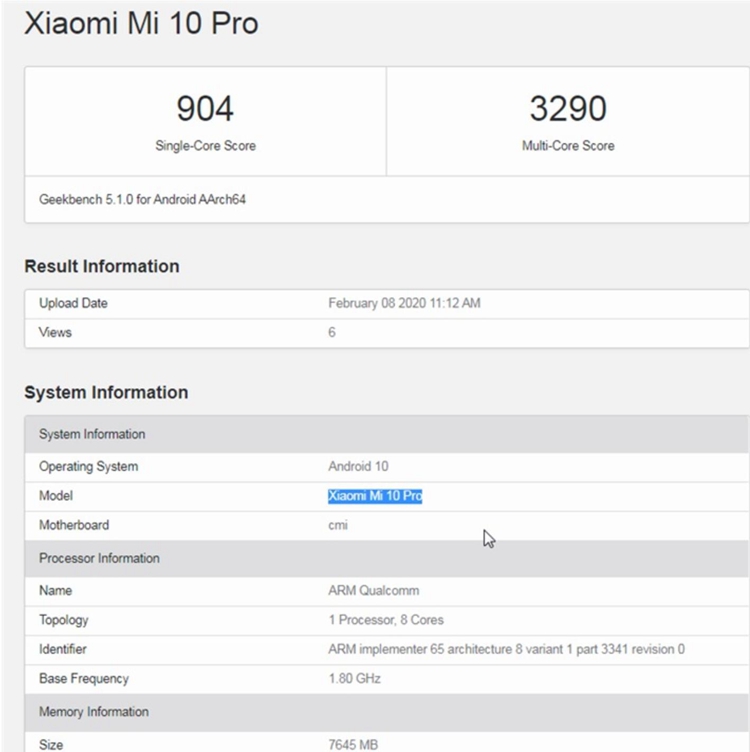The width and height of the screenshot is (750, 752).
Task: Click Geekbench 5.1.0 for Android AArch64 text
Action: 142,200
